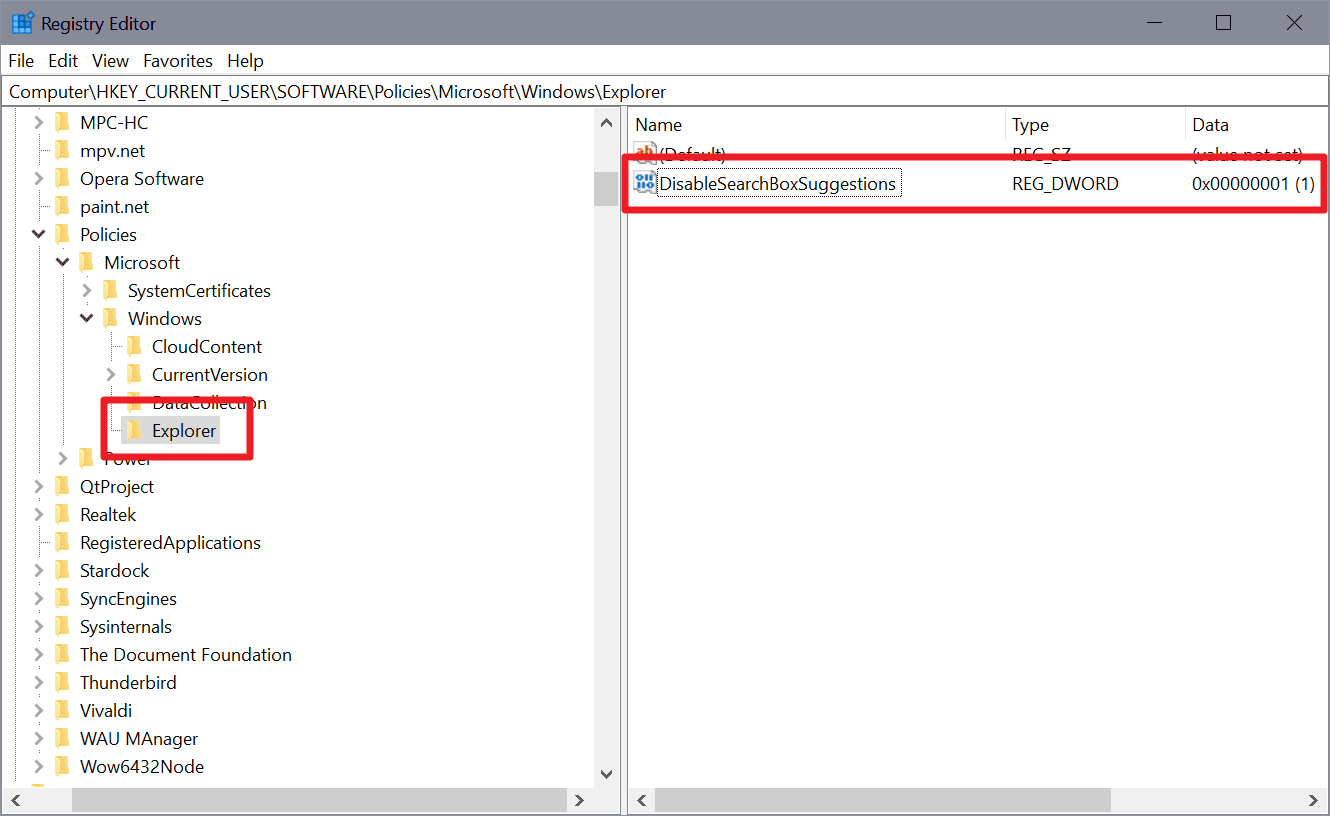Image resolution: width=1330 pixels, height=816 pixels.
Task: Open the View menu
Action: tap(111, 61)
